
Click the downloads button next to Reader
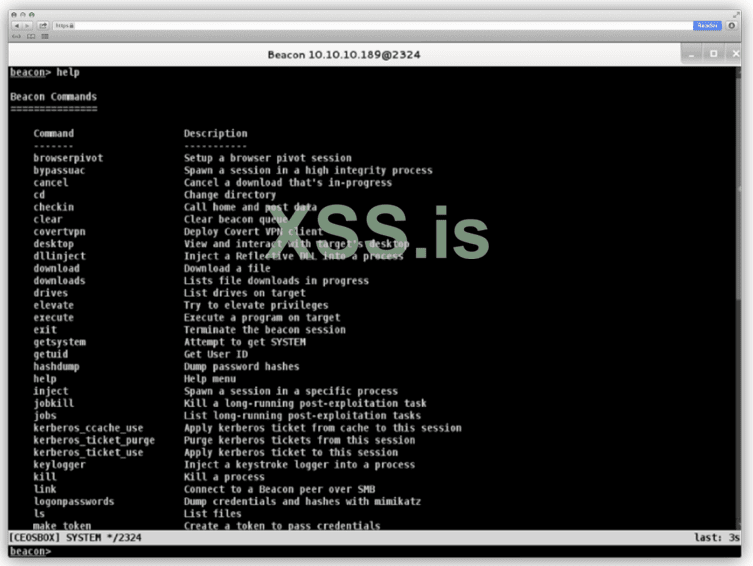pyautogui.click(x=731, y=25)
